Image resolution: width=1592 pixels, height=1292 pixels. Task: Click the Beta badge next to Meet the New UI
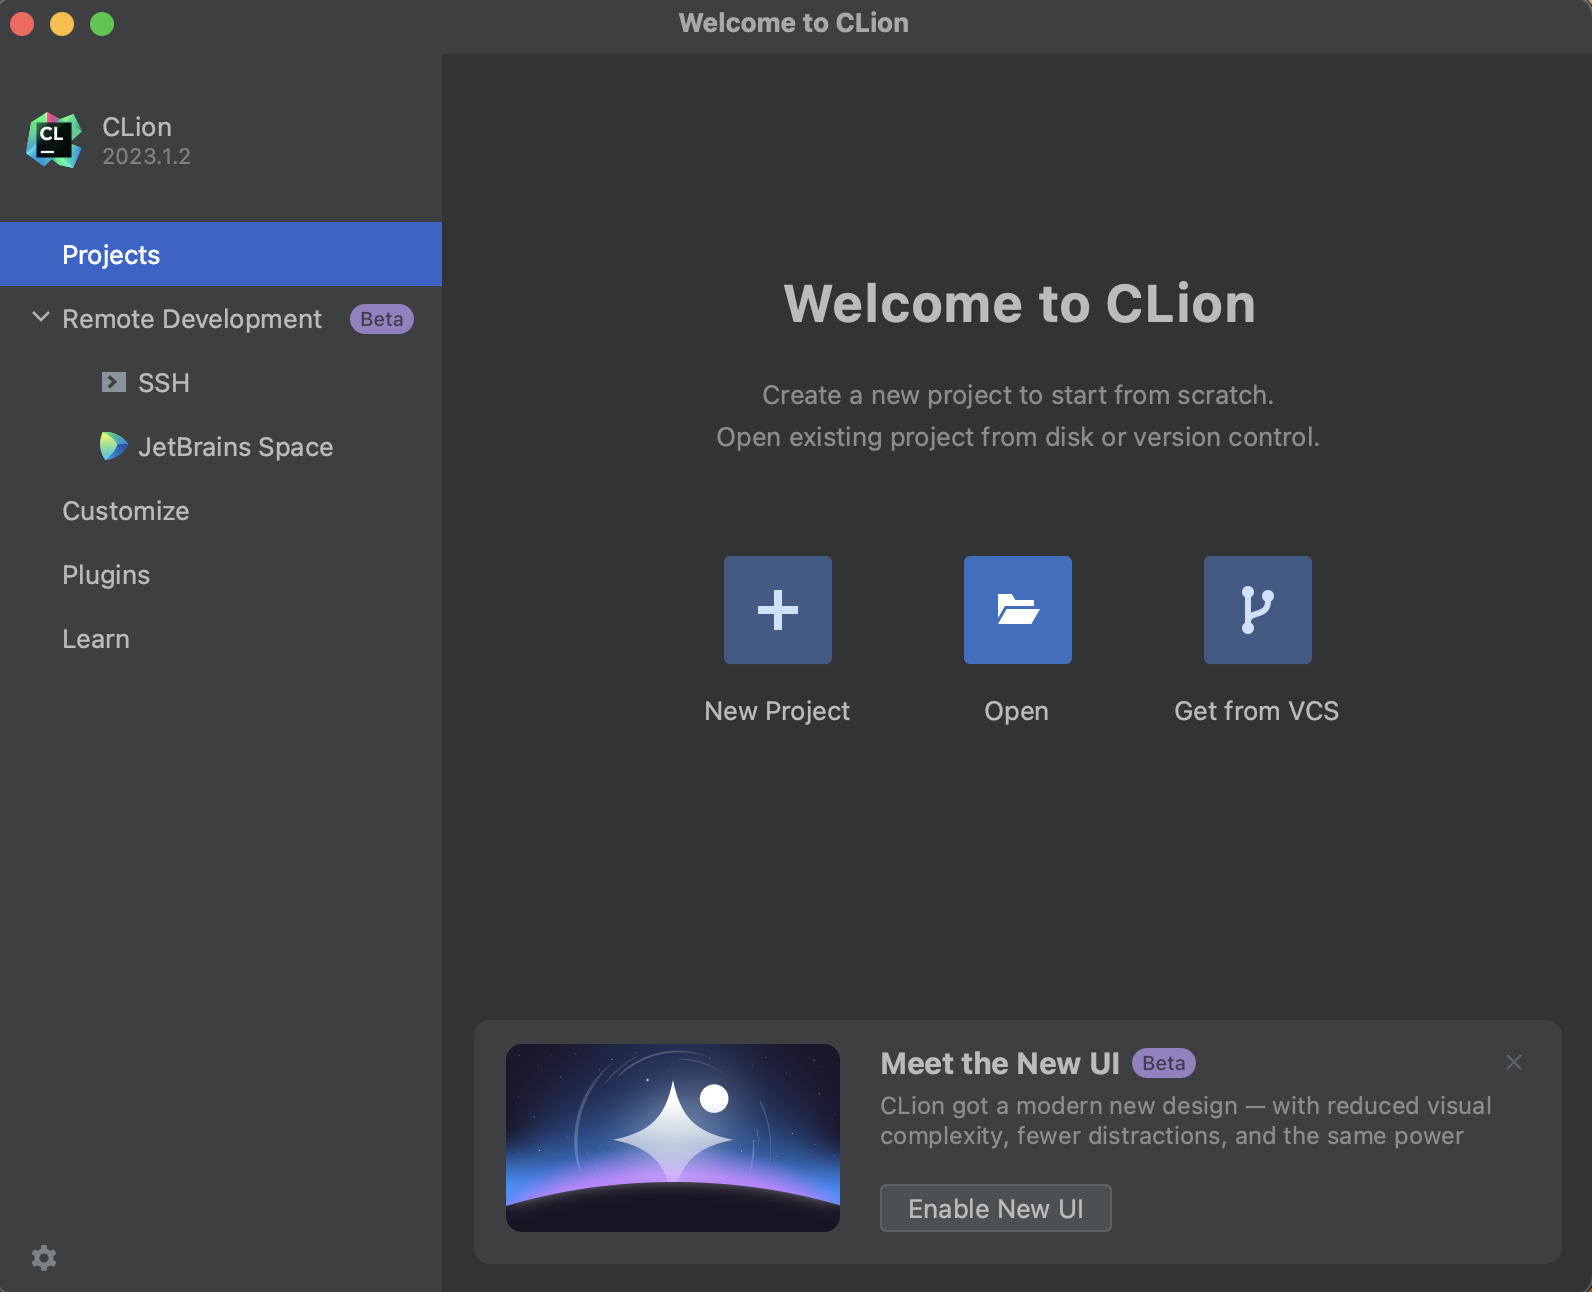[1164, 1063]
